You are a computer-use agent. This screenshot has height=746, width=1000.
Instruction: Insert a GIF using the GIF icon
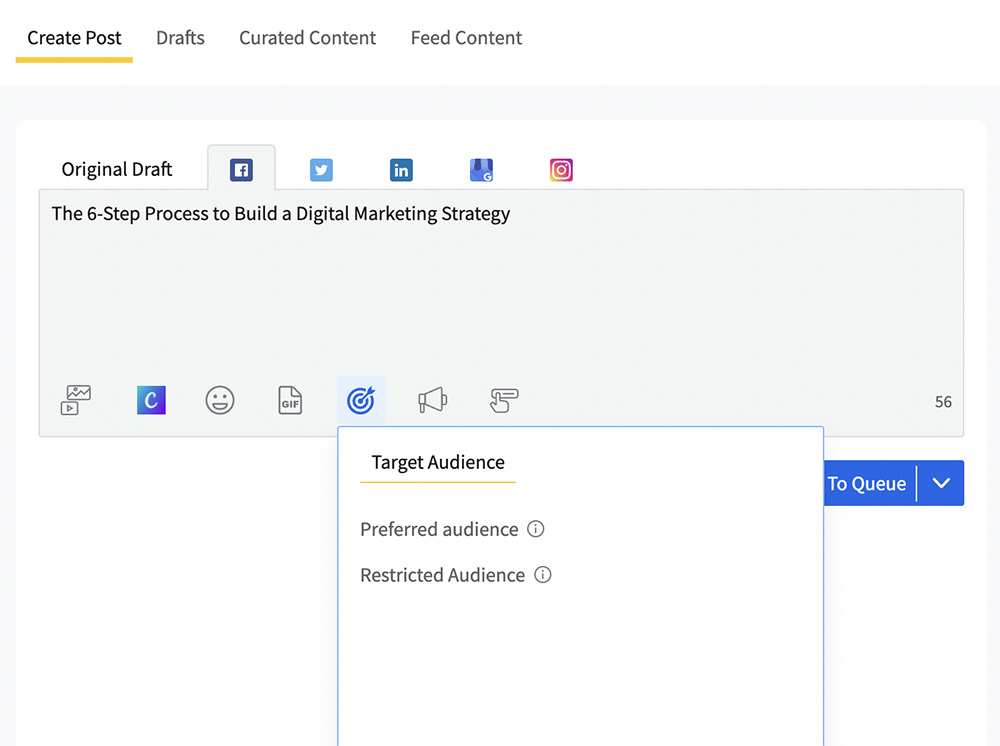click(x=290, y=401)
